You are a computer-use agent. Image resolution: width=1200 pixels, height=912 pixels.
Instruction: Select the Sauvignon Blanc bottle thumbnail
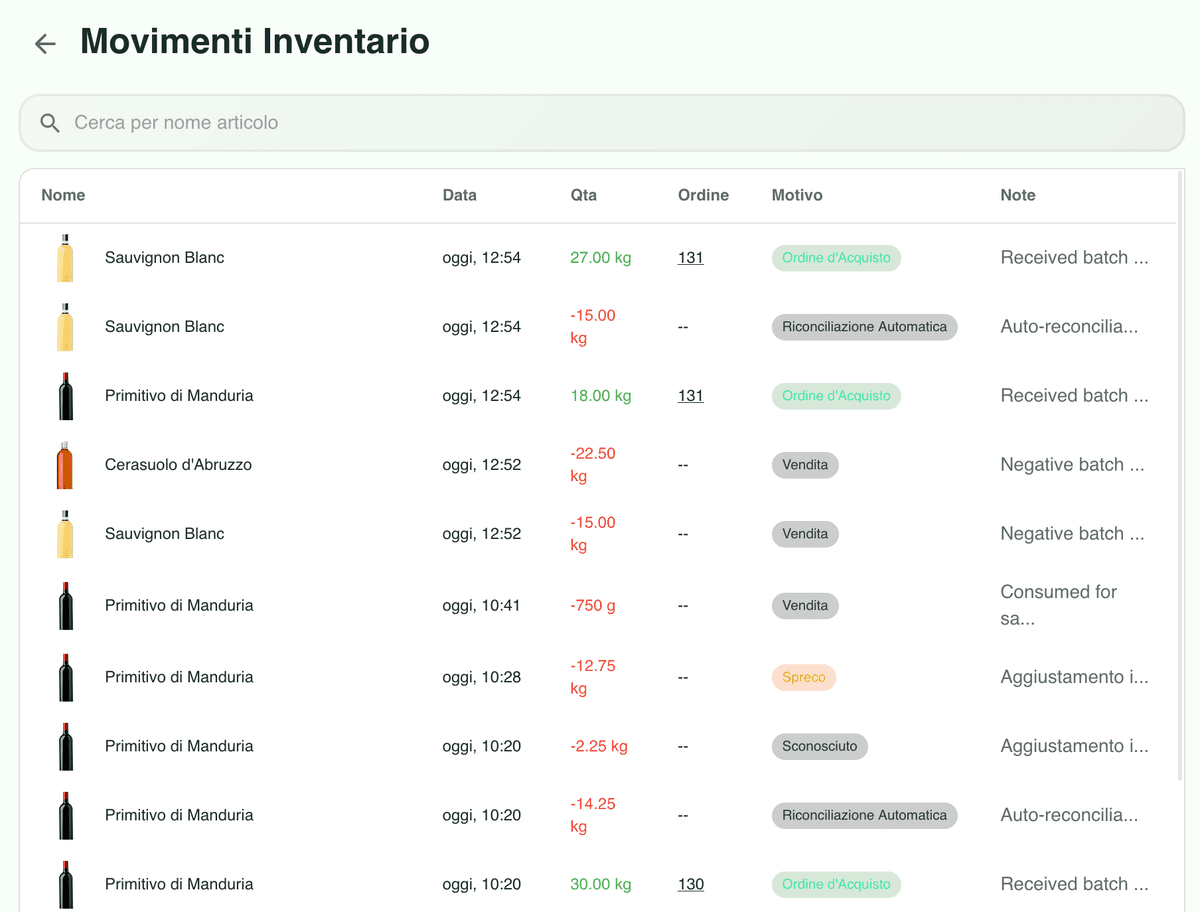click(65, 257)
